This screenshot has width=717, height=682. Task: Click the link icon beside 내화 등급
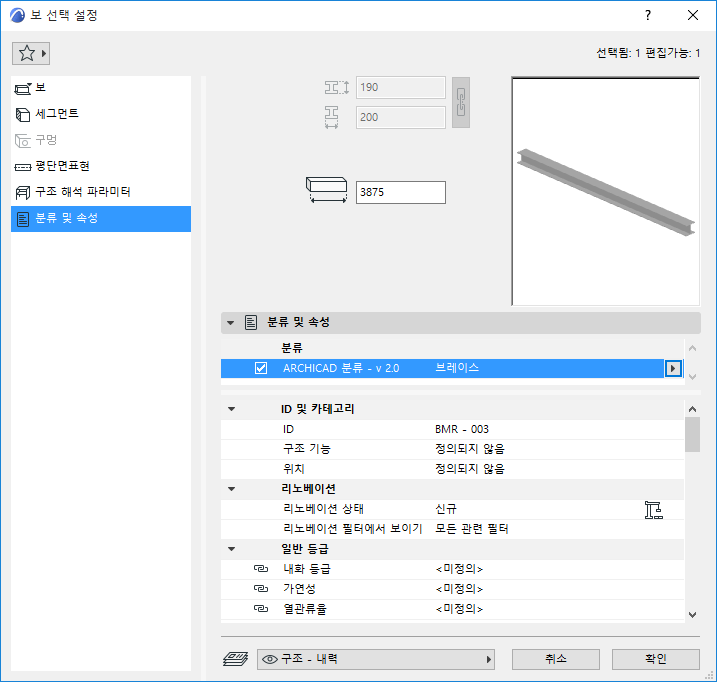261,569
